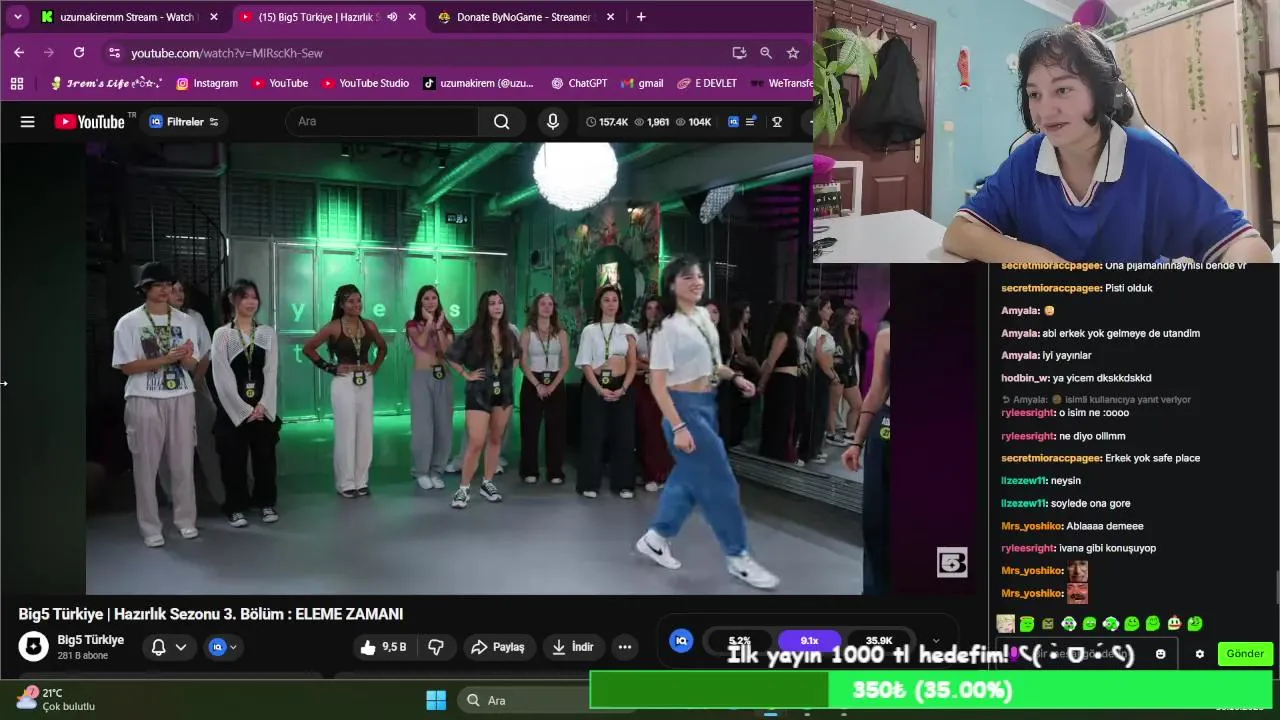Click the 104K views stat in header
The image size is (1280, 720).
[693, 122]
